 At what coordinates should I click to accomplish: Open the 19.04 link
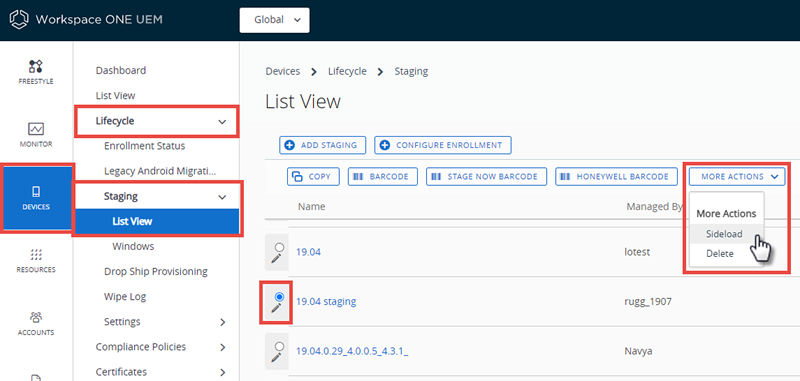click(x=308, y=251)
